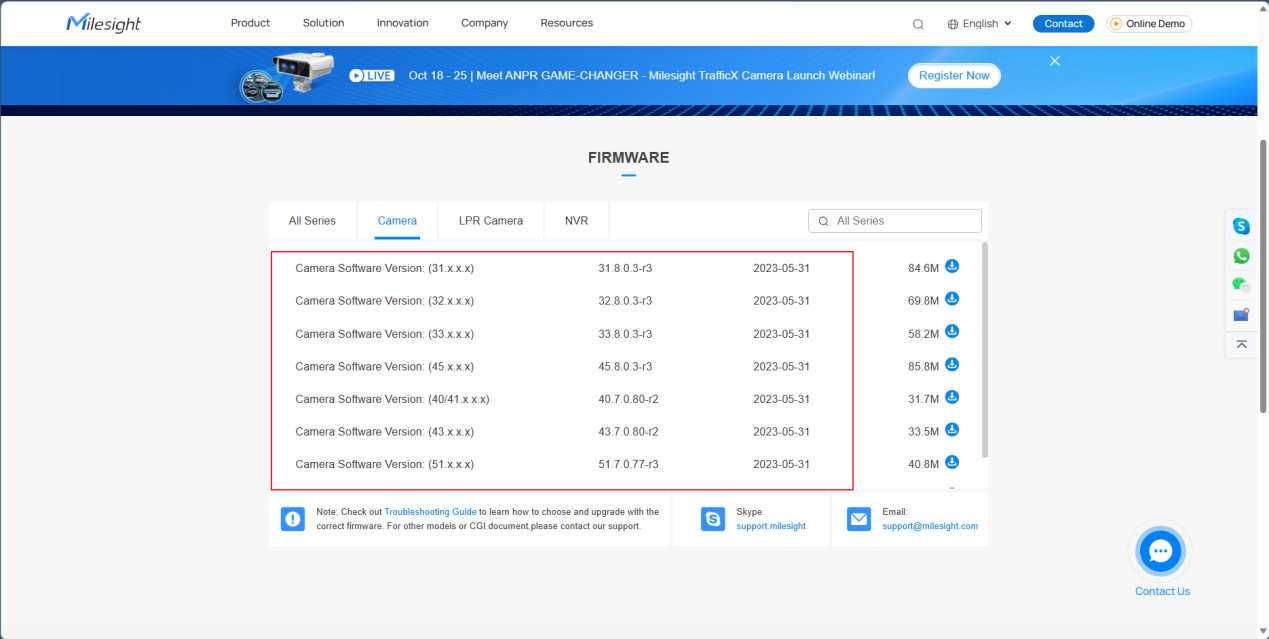This screenshot has width=1269, height=639.
Task: Click the LIVE play badge in banner
Action: tap(372, 75)
